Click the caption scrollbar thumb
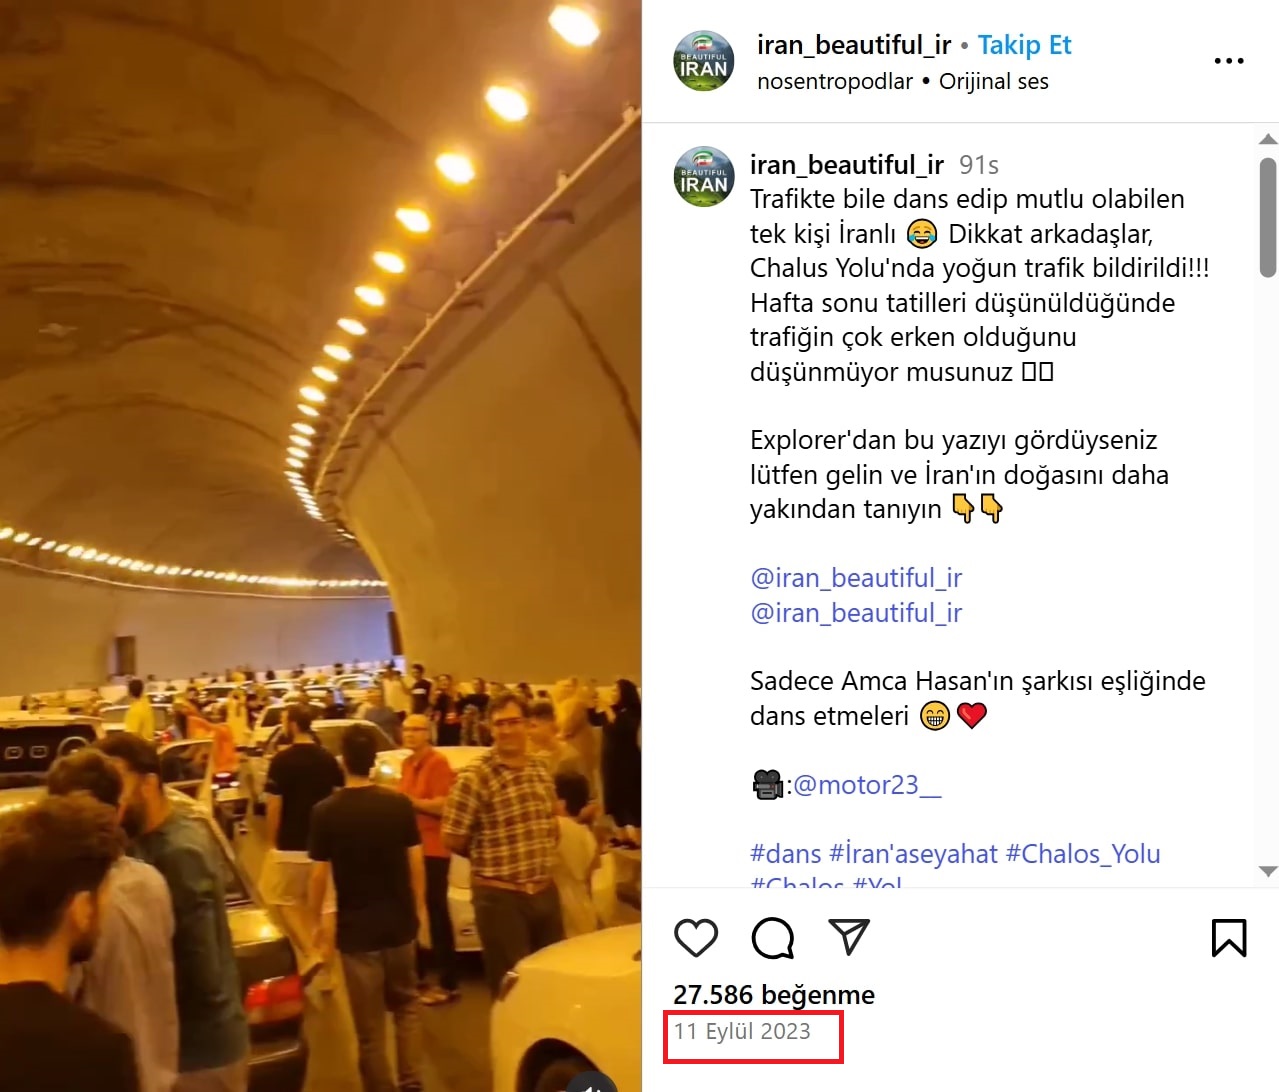The width and height of the screenshot is (1279, 1092). point(1268,217)
